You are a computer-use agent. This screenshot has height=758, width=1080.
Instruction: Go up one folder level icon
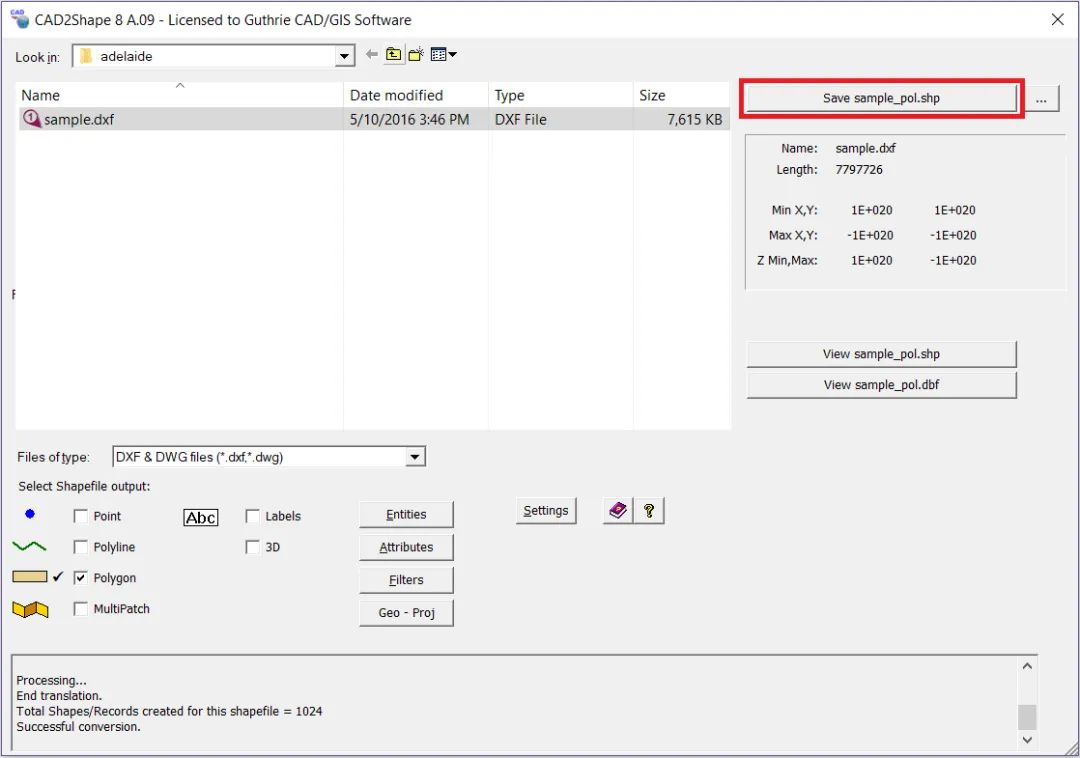pyautogui.click(x=393, y=54)
